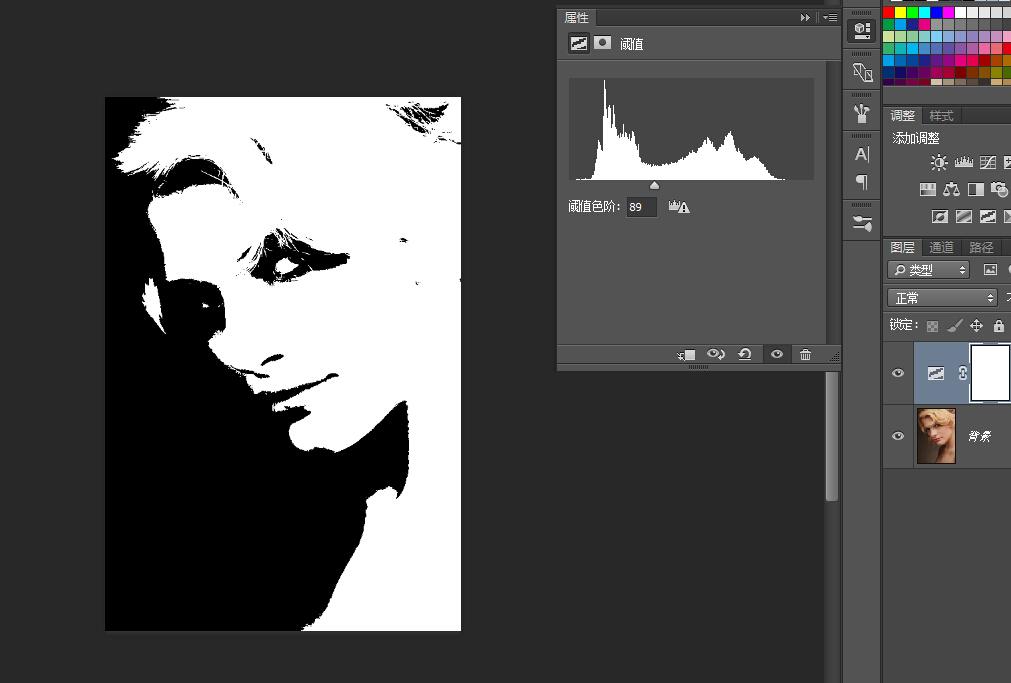Toggle adjustment layer visibility in Properties panel

point(777,354)
